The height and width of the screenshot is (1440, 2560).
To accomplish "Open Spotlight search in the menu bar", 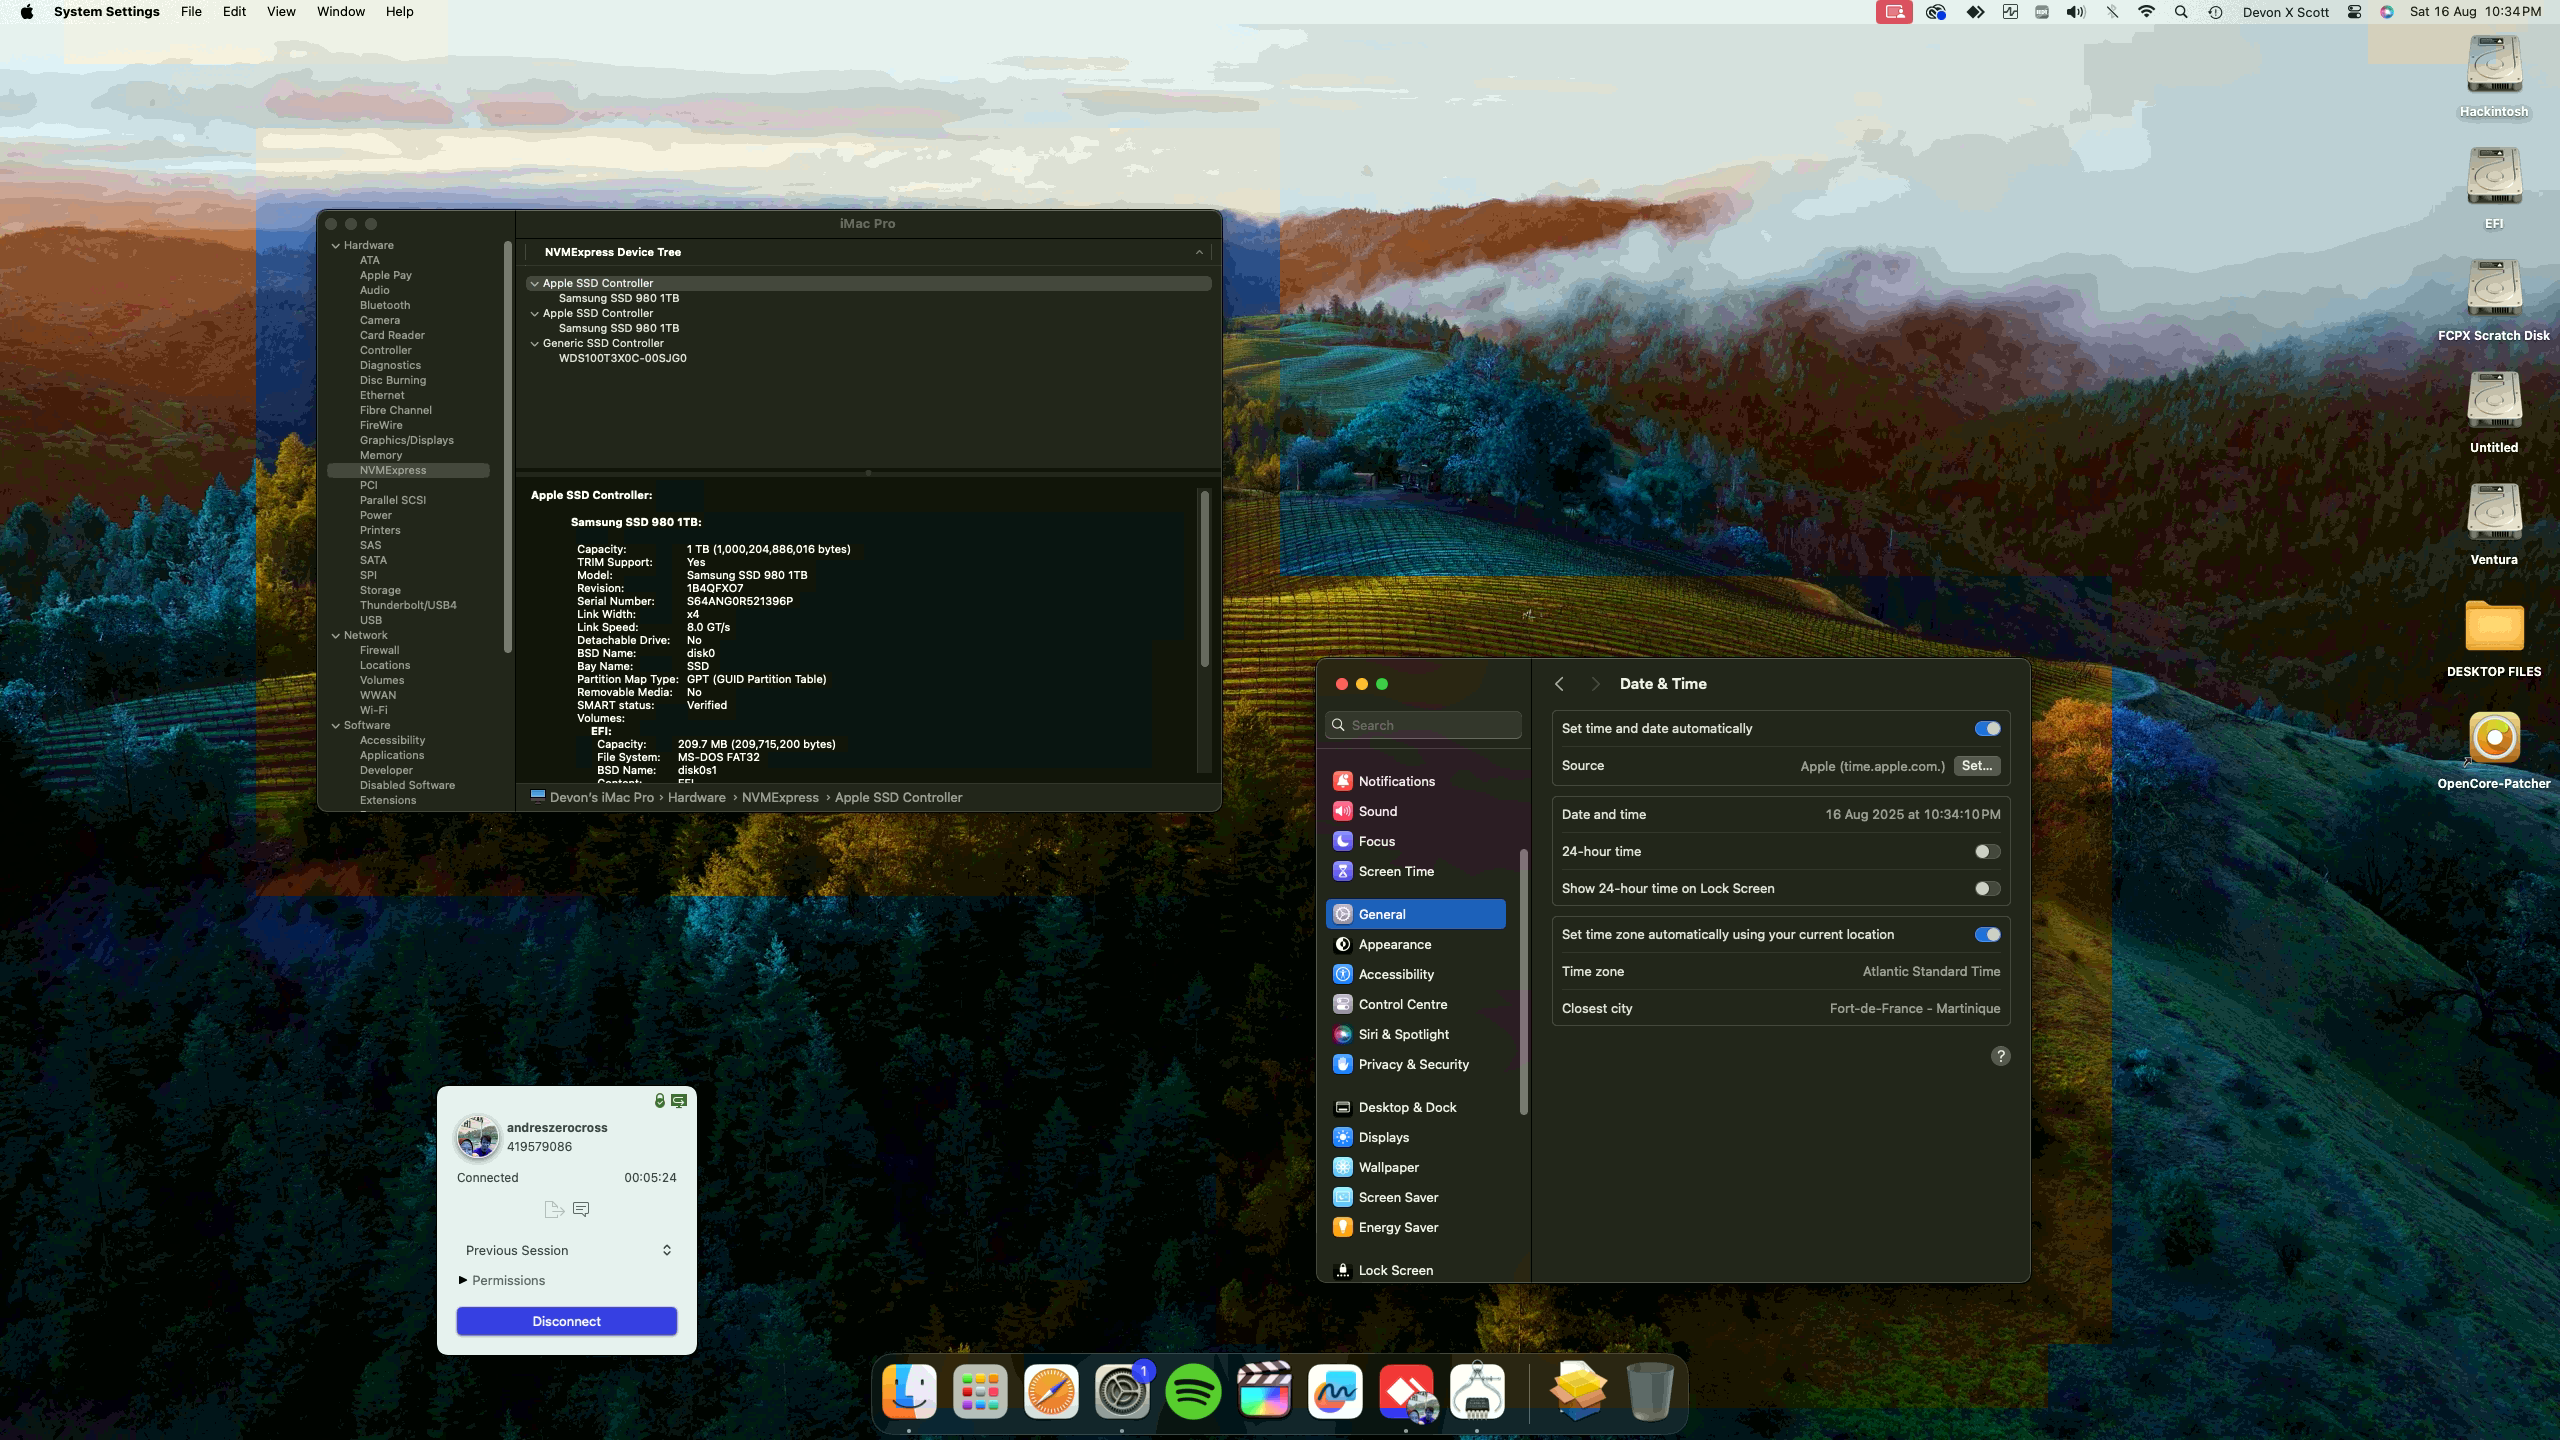I will click(2181, 12).
